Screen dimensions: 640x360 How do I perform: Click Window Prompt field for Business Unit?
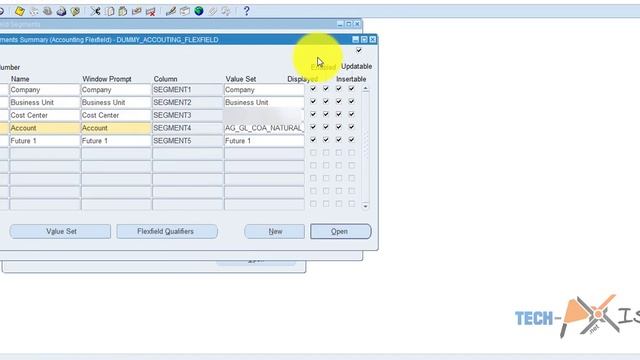coord(116,102)
